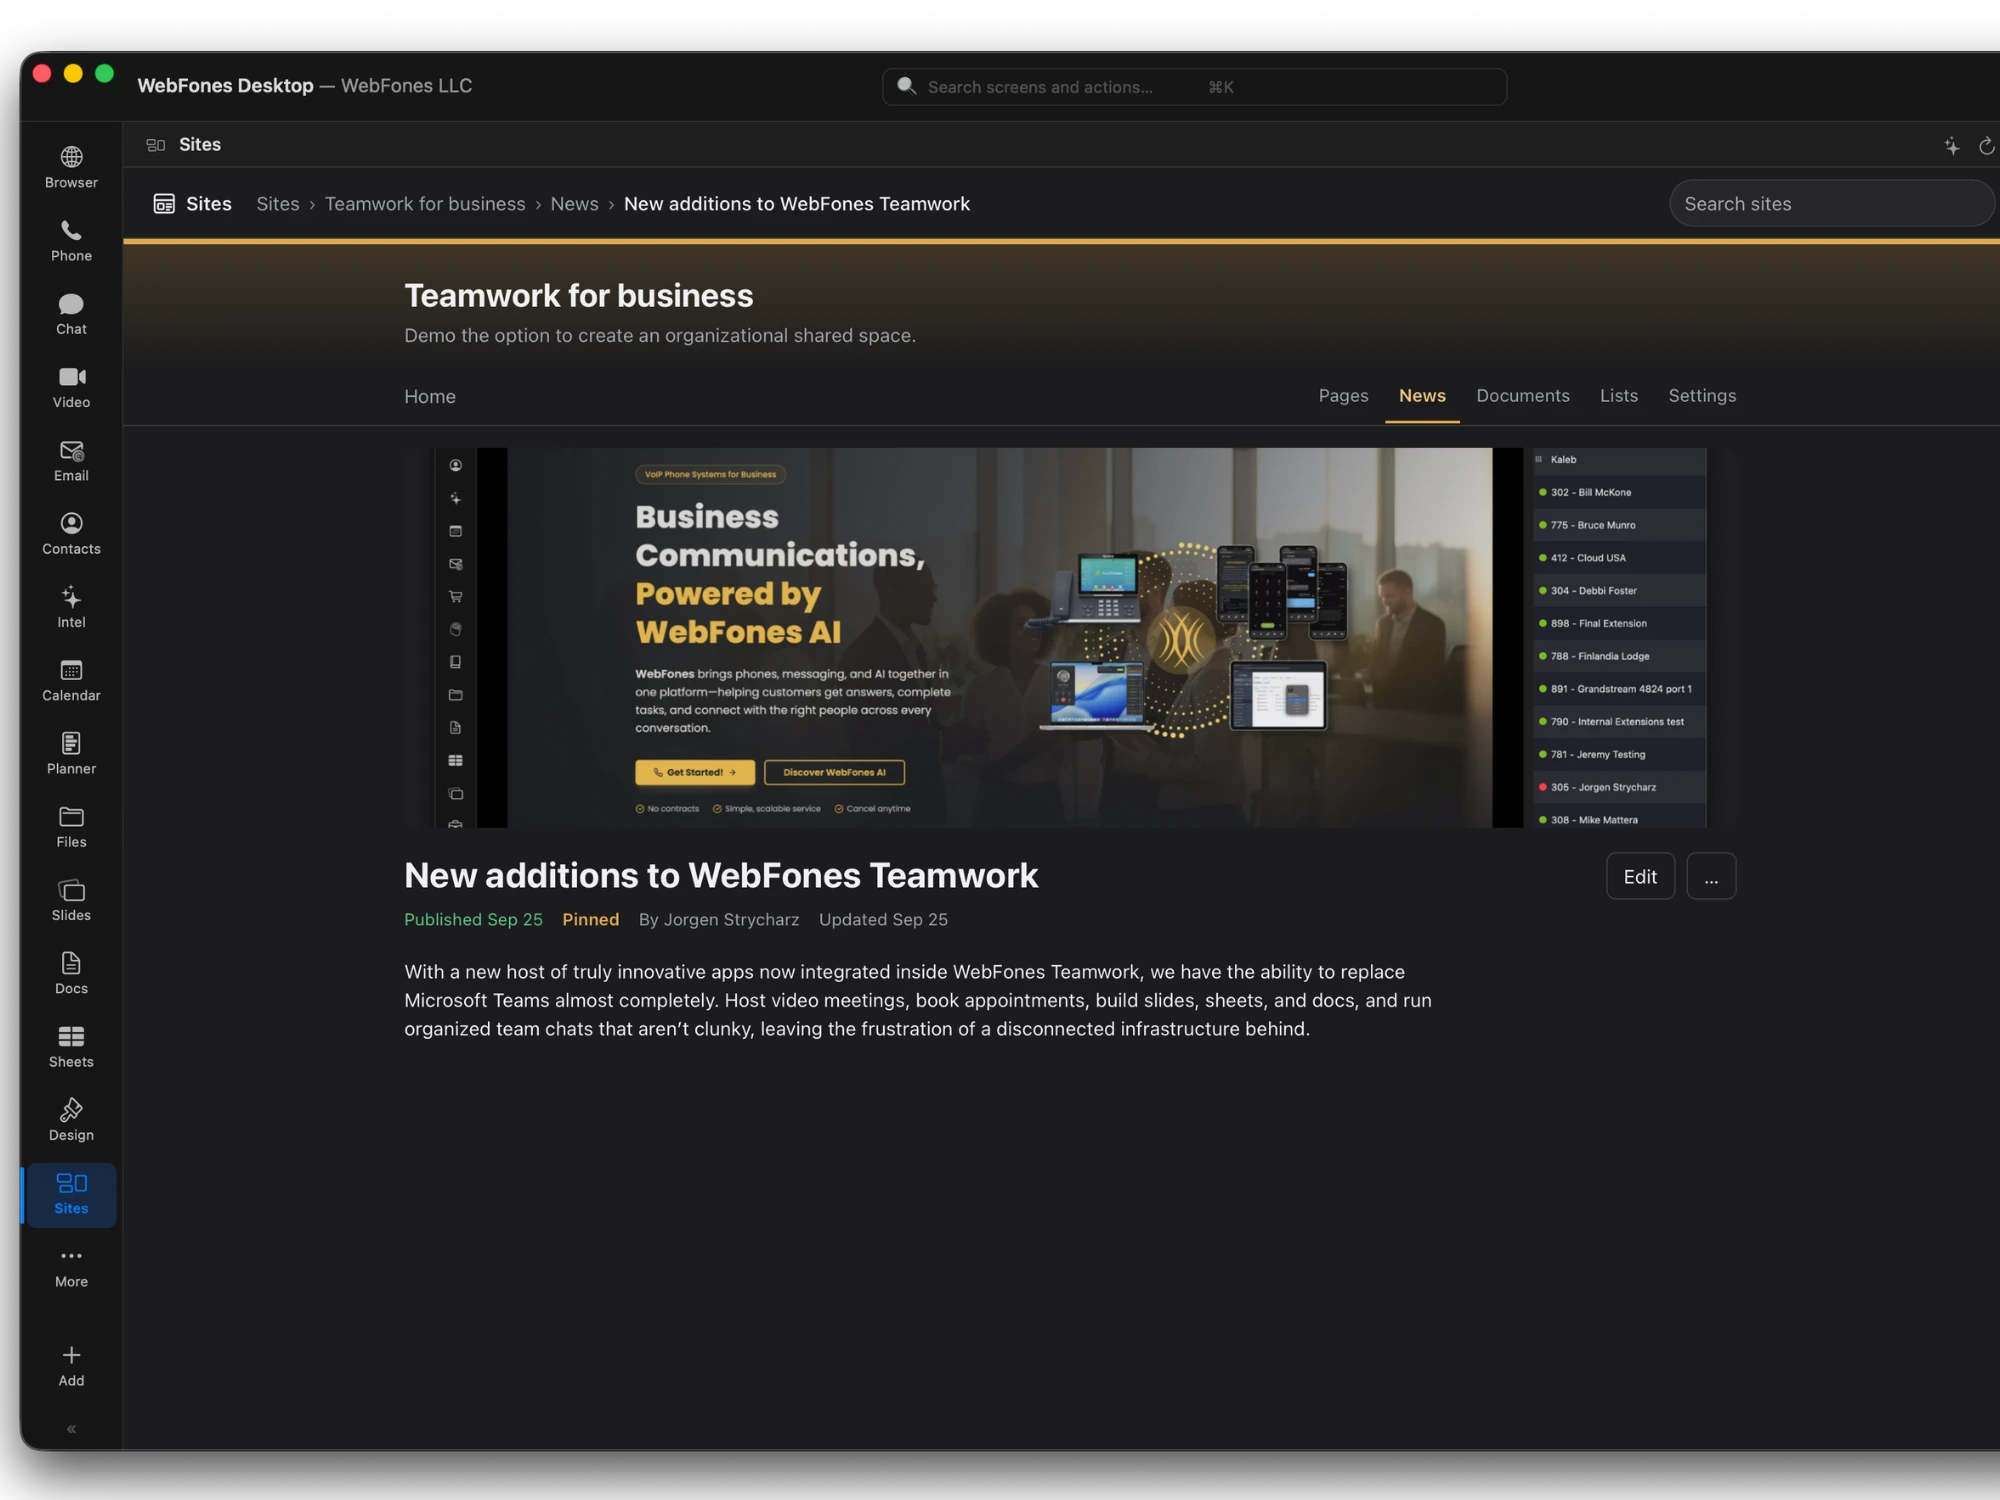Open the Phone app
The image size is (2000, 1500).
point(71,241)
